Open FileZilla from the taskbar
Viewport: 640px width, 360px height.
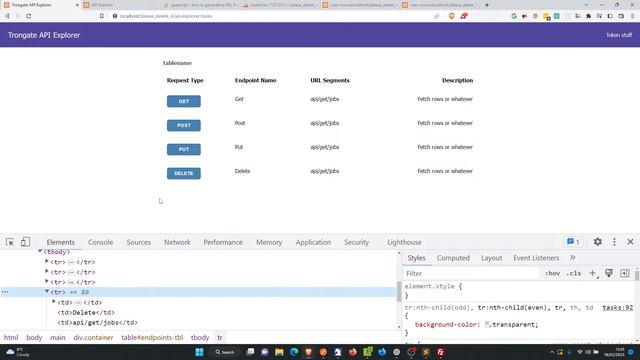tap(440, 352)
